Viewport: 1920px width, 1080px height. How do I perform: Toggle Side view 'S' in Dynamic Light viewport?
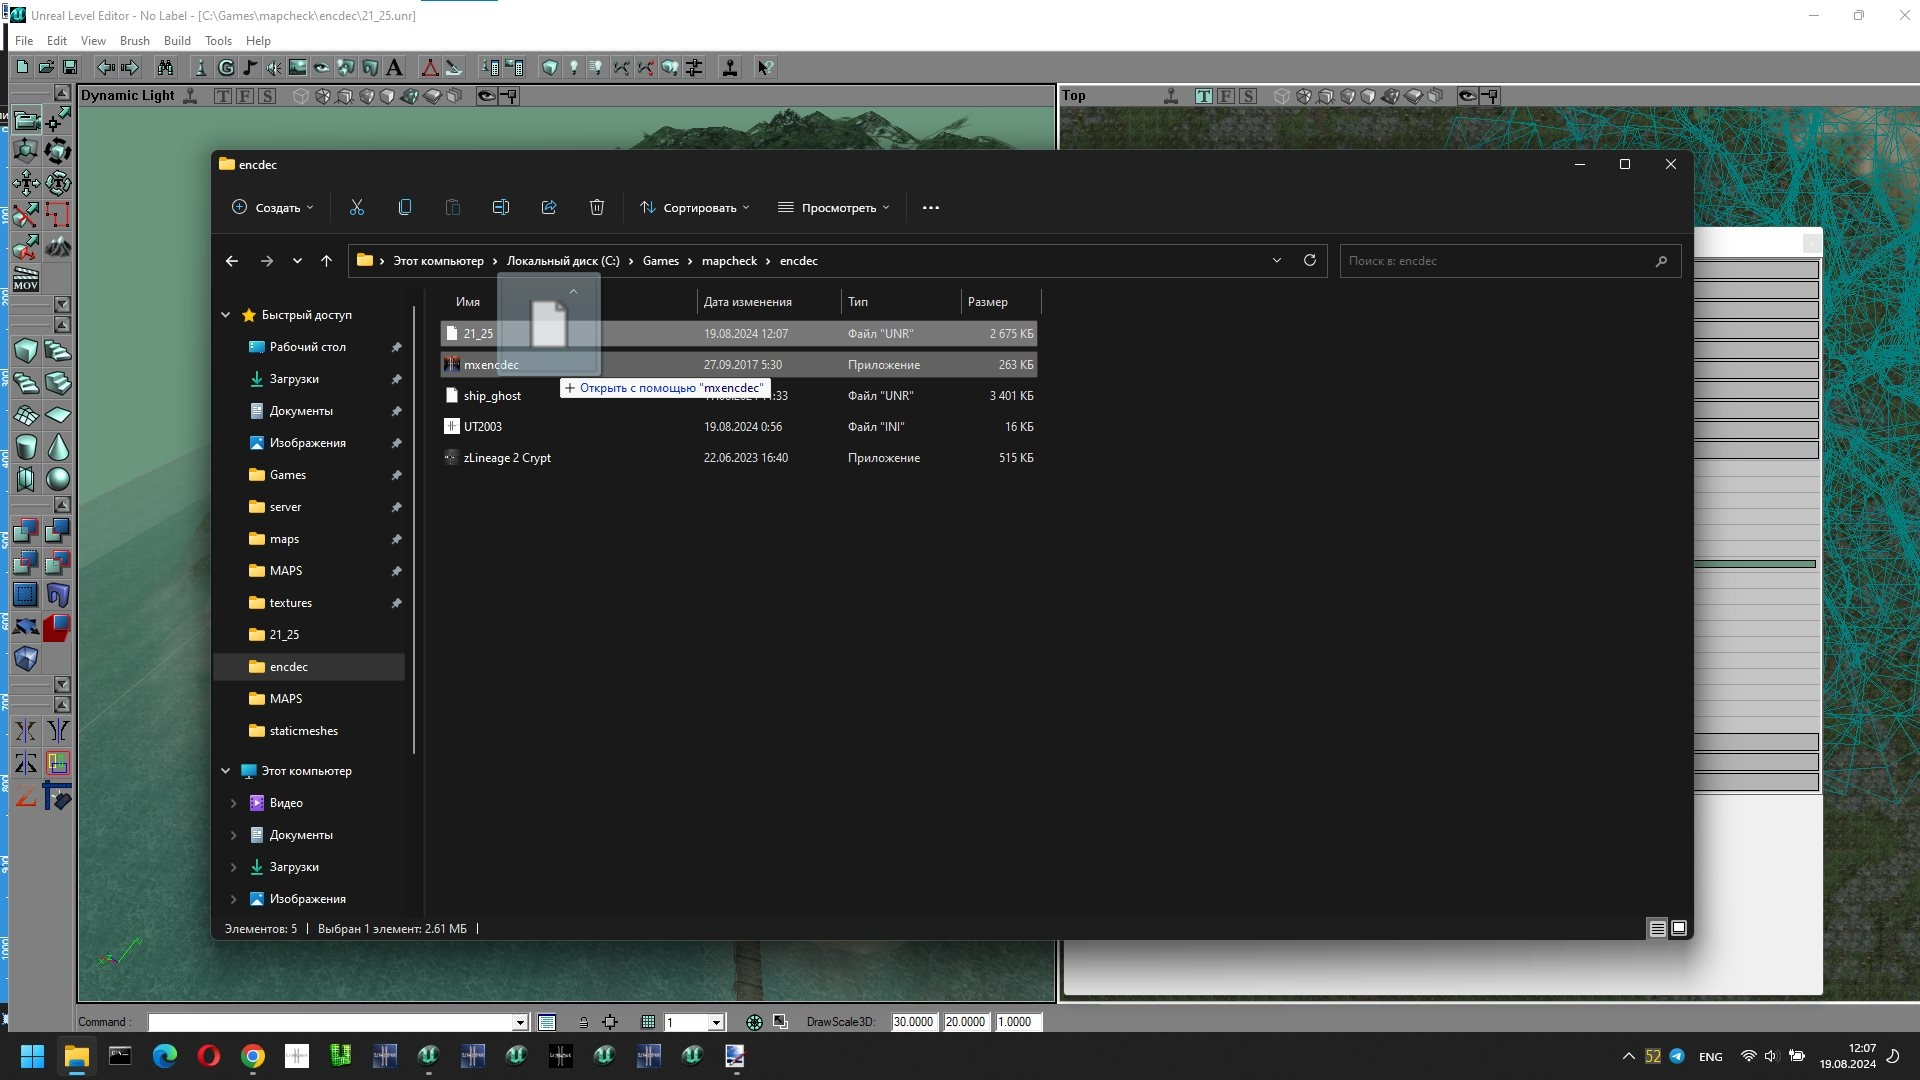click(267, 96)
